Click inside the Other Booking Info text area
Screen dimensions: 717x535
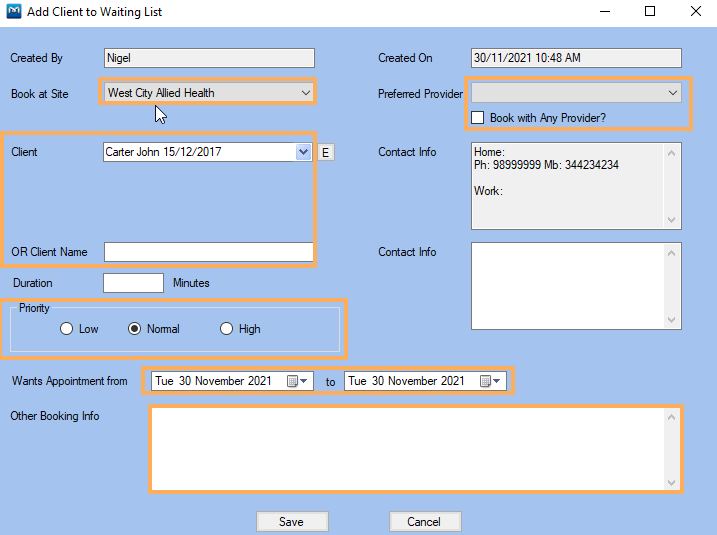point(409,449)
